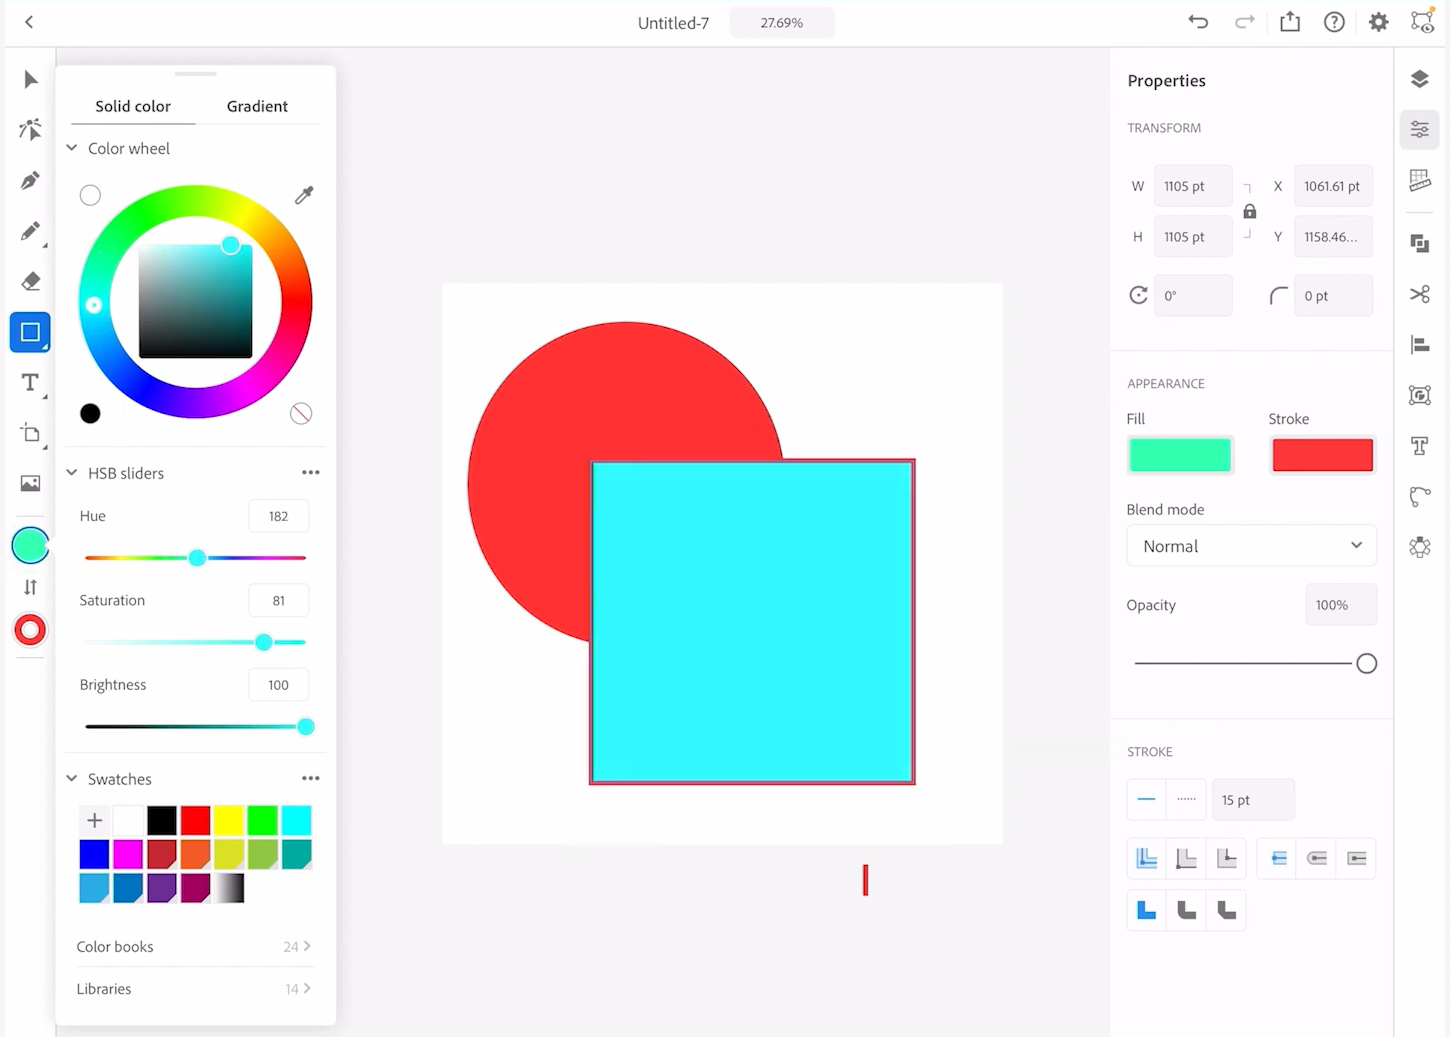Open the Share/export icon
Screen dimensions: 1453x1037
tap(1290, 22)
